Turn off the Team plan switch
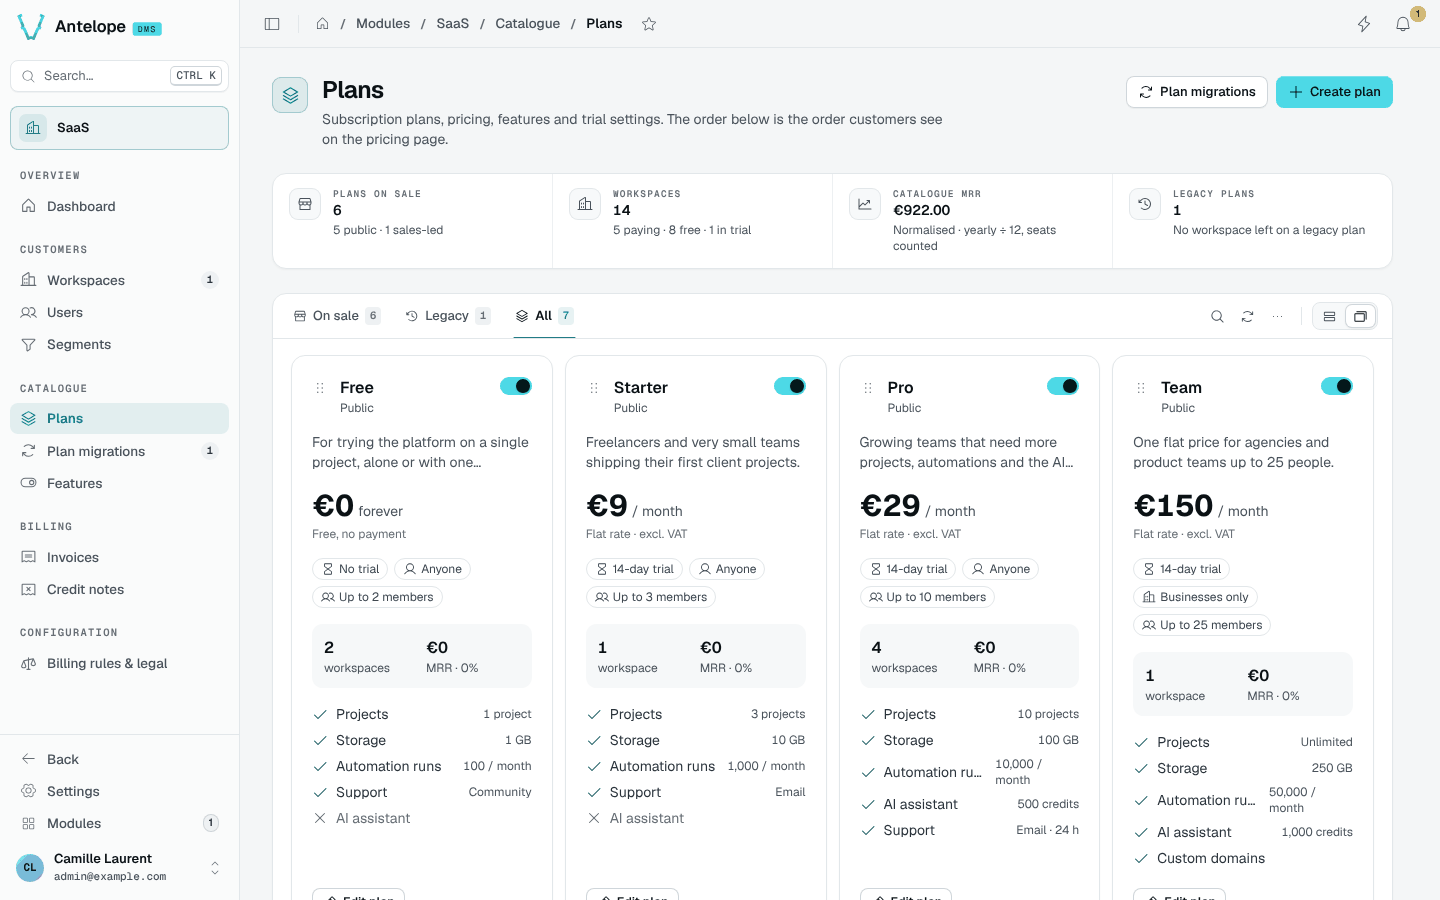Screen dimensions: 1440x900 click(1337, 386)
